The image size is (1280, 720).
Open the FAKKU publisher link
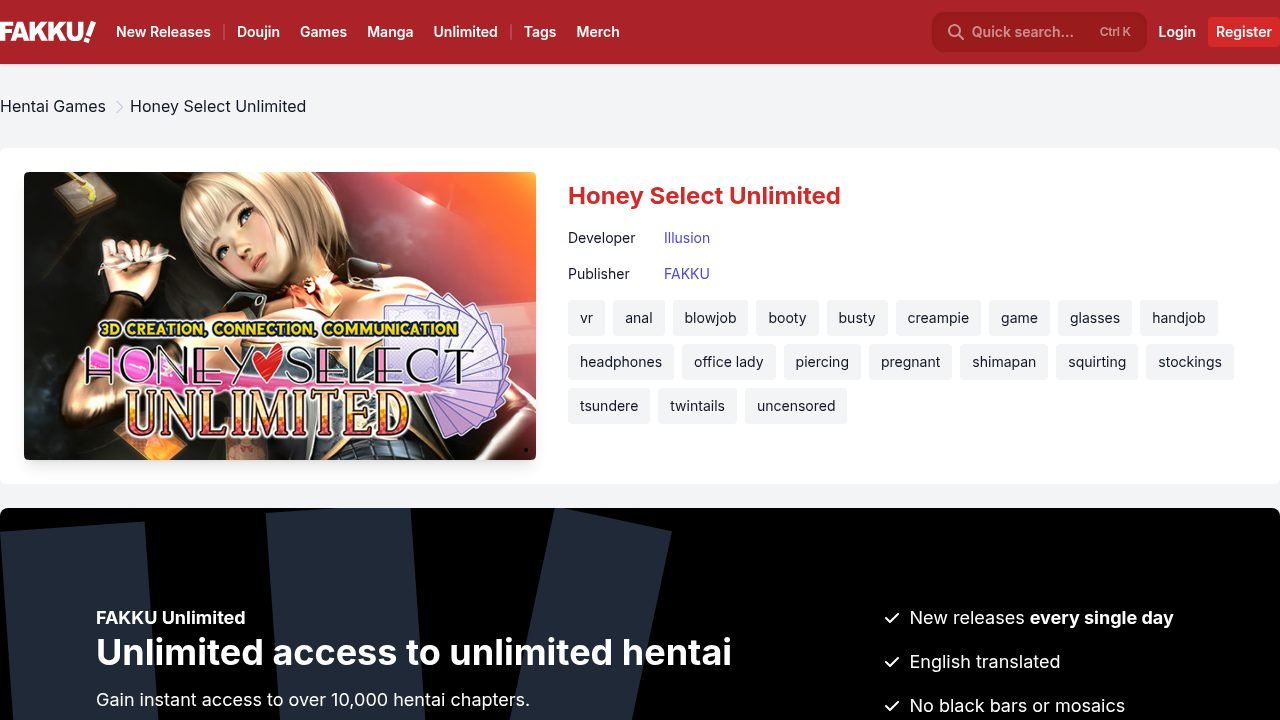pos(687,274)
